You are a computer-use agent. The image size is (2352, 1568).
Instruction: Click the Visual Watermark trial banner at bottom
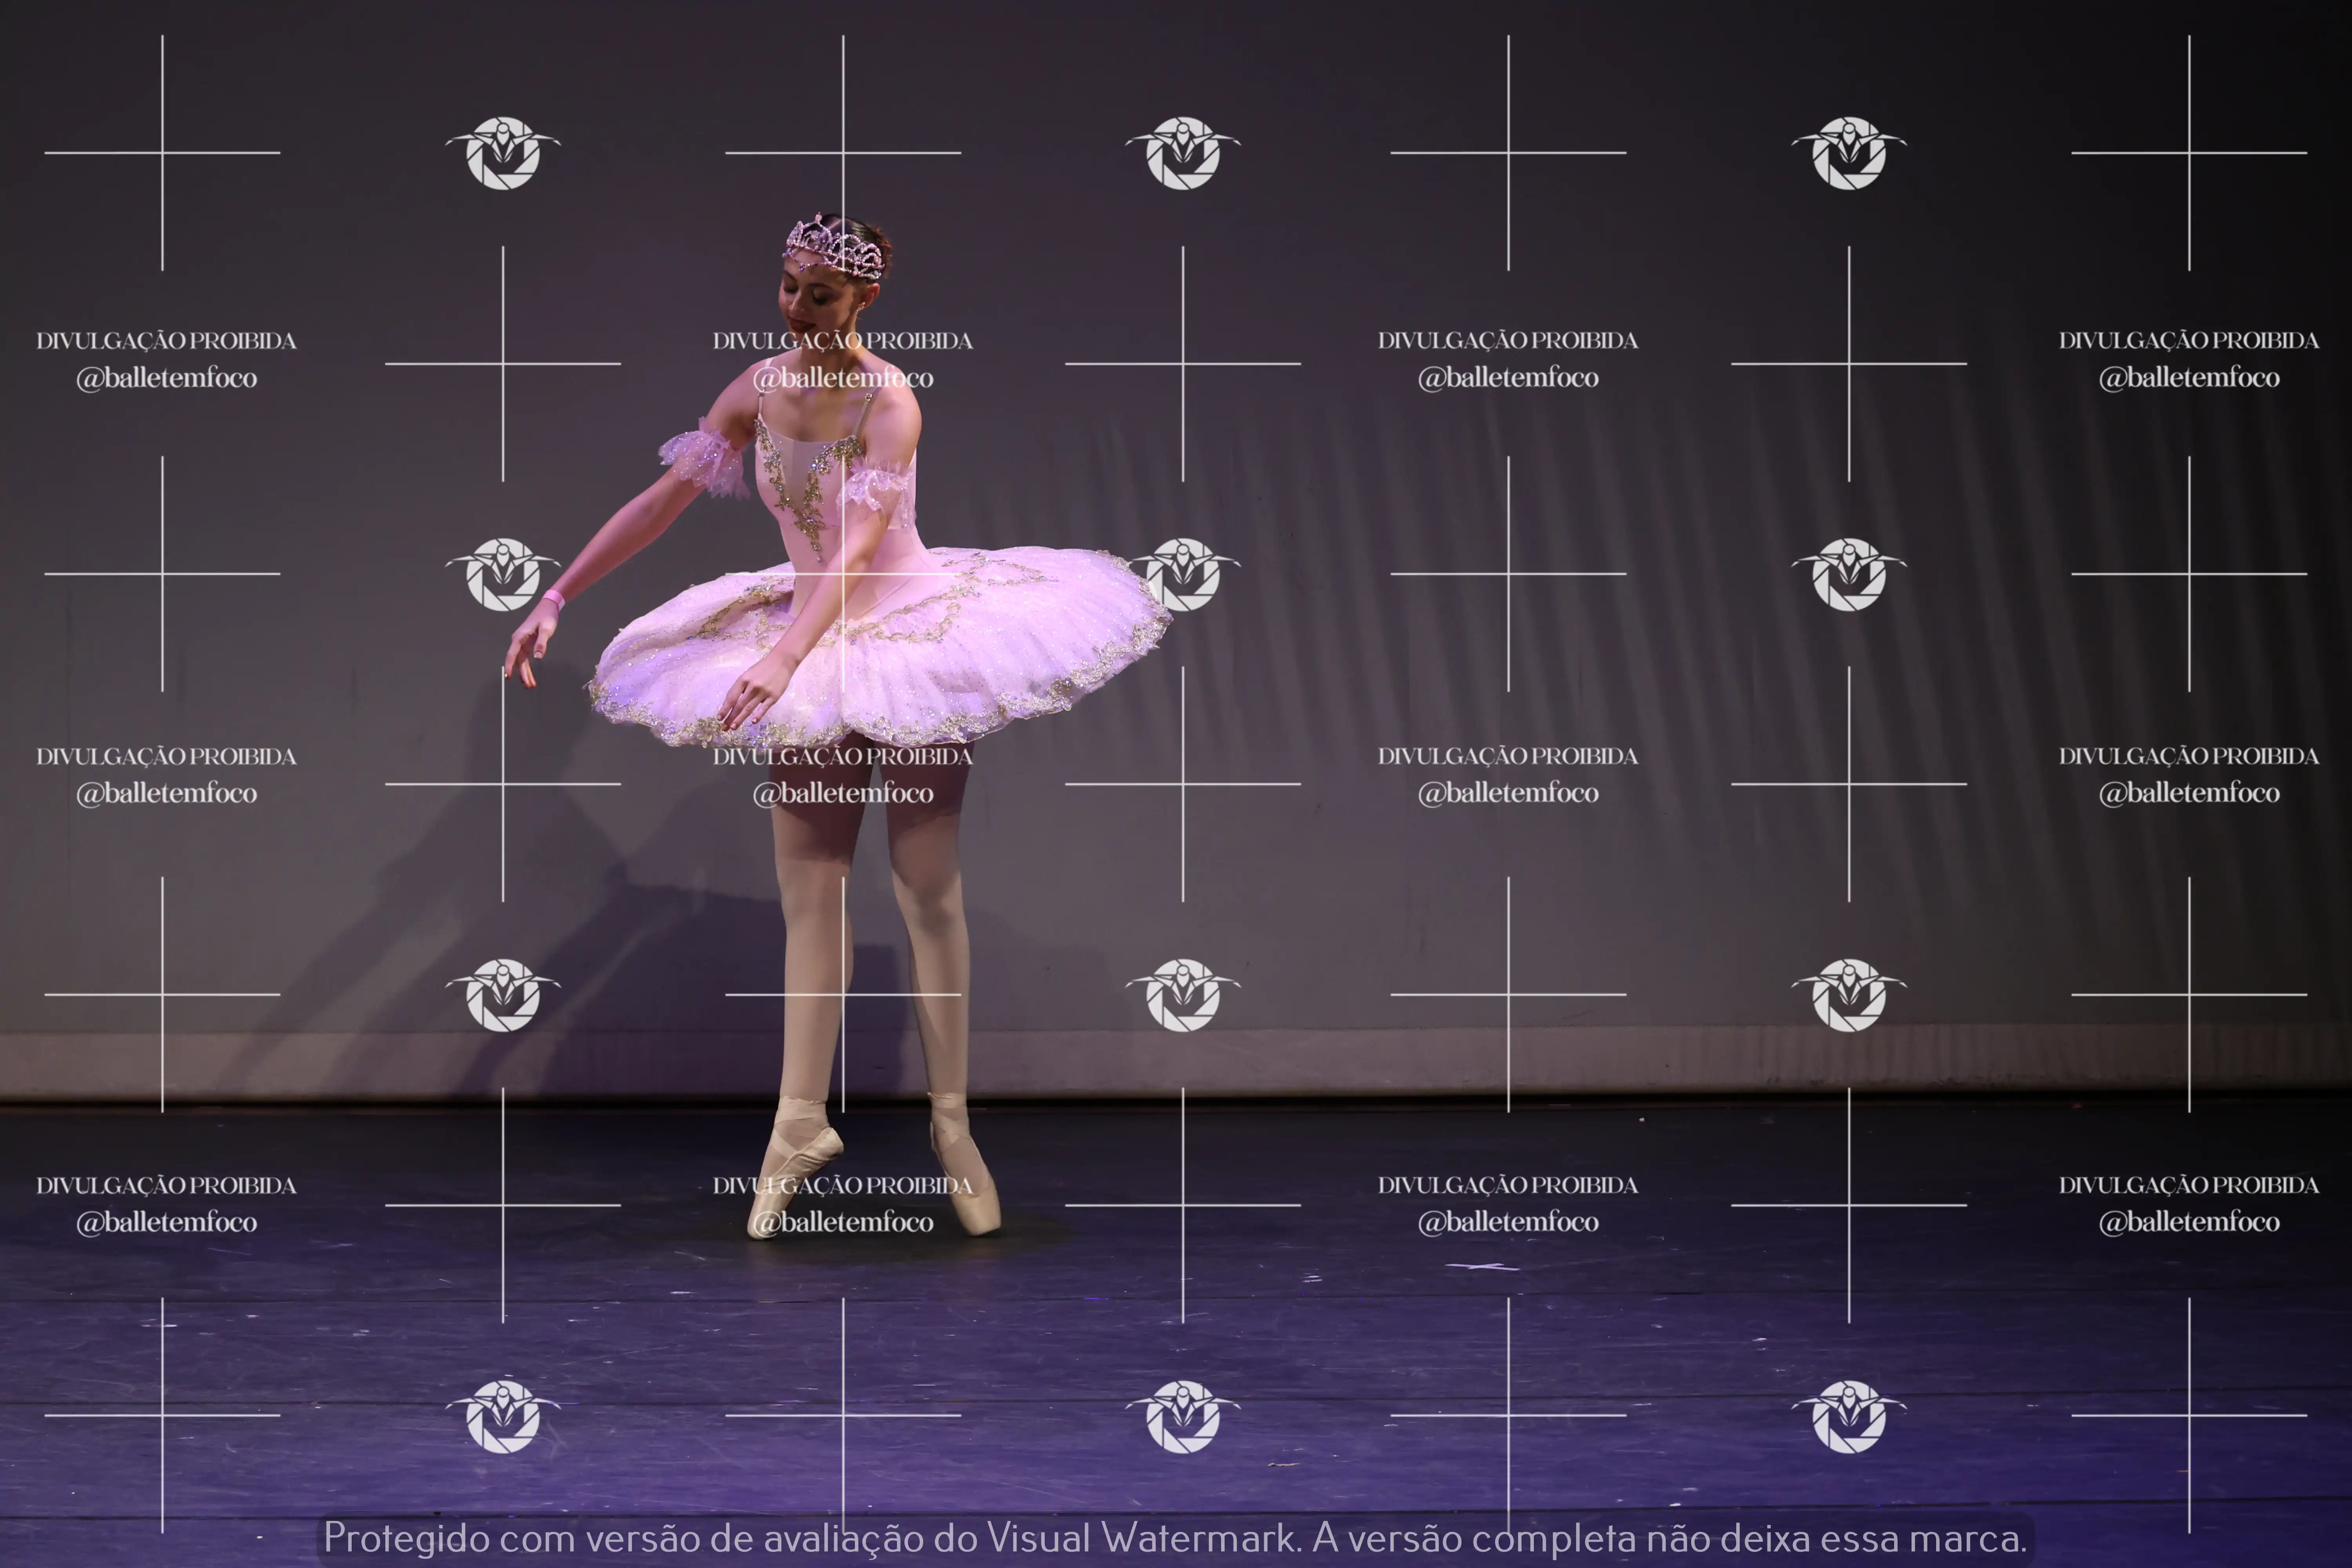coord(1175,1538)
